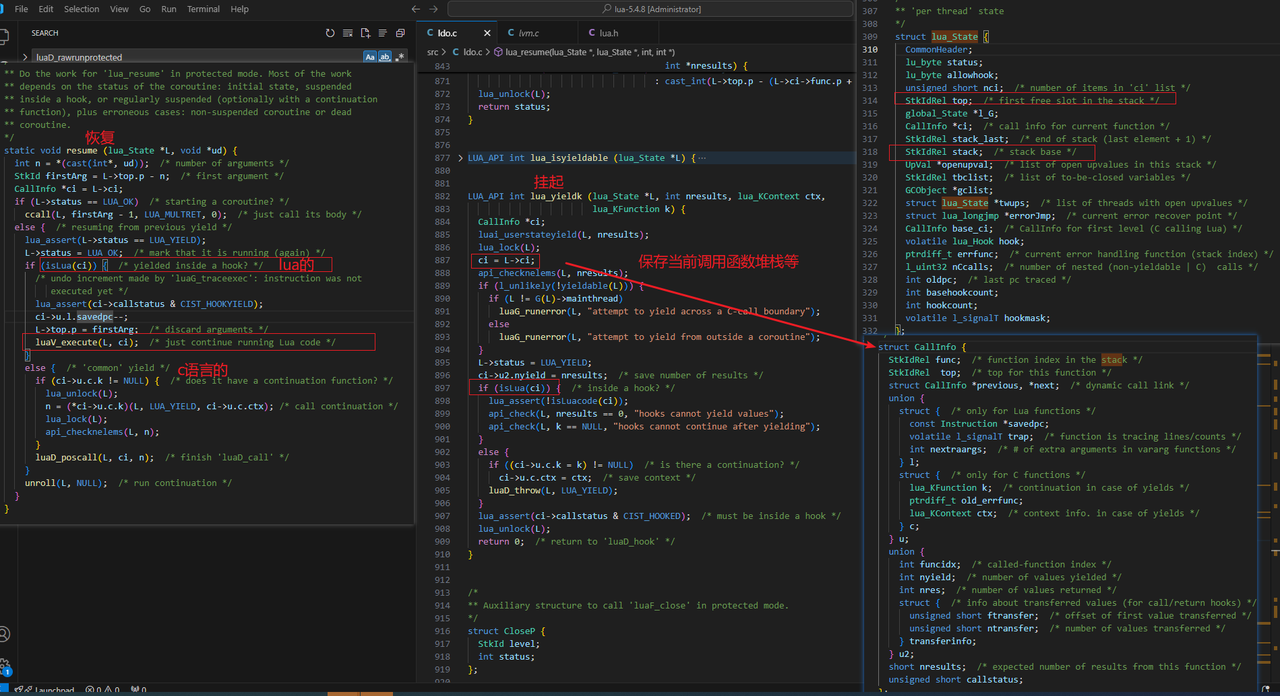Open a new search editor
The width and height of the screenshot is (1280, 696).
click(365, 33)
